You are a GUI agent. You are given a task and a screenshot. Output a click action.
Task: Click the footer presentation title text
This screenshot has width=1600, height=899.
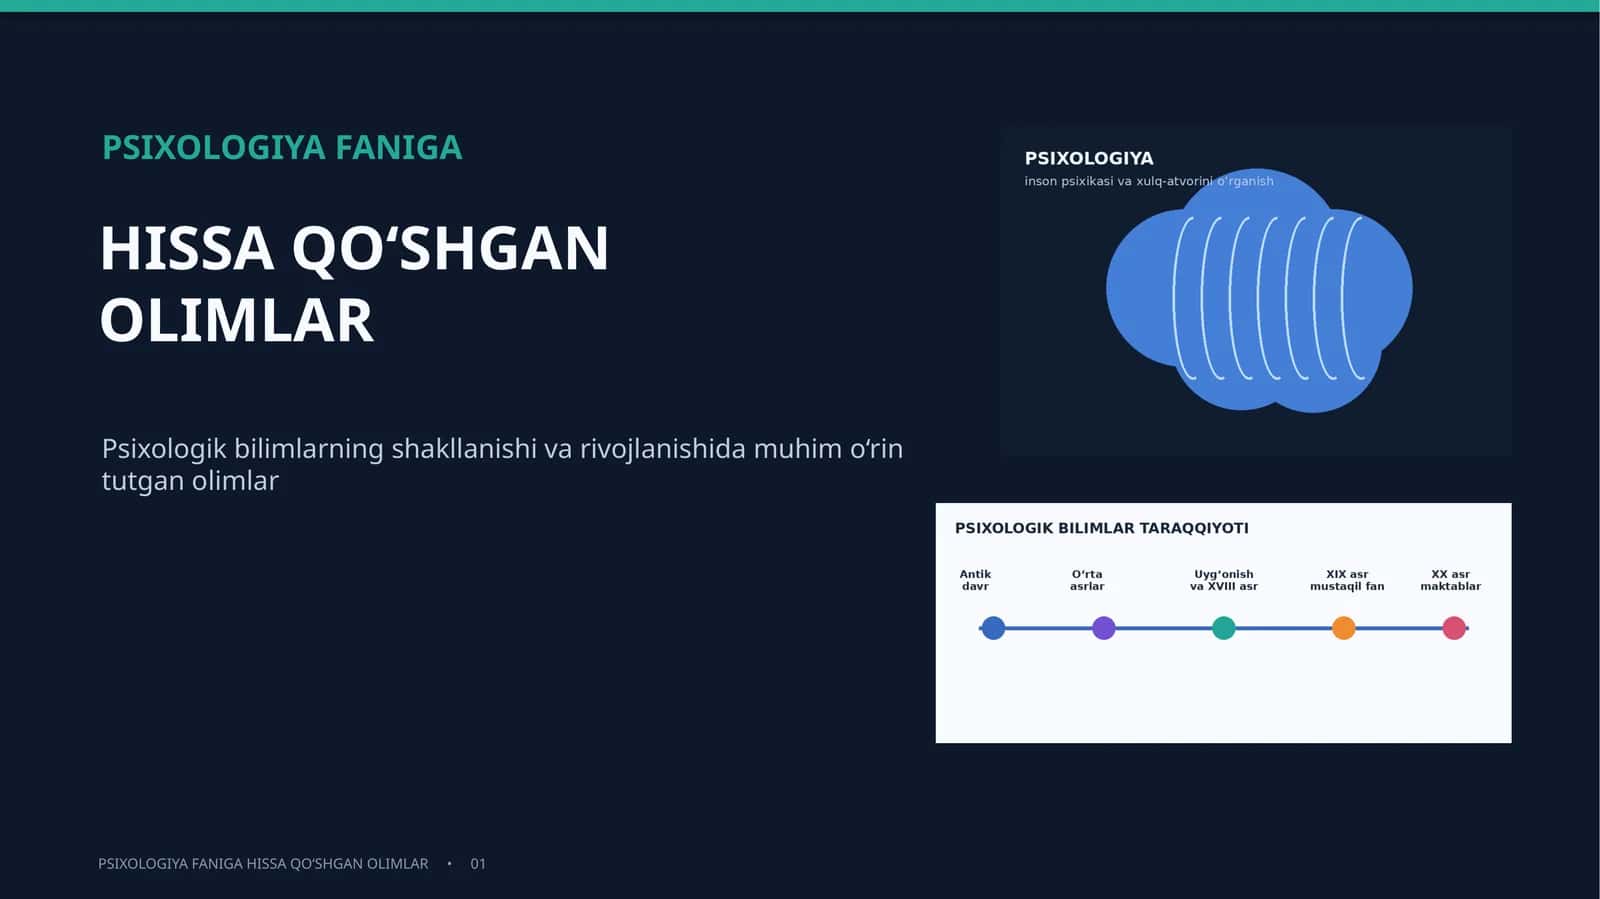coord(263,864)
